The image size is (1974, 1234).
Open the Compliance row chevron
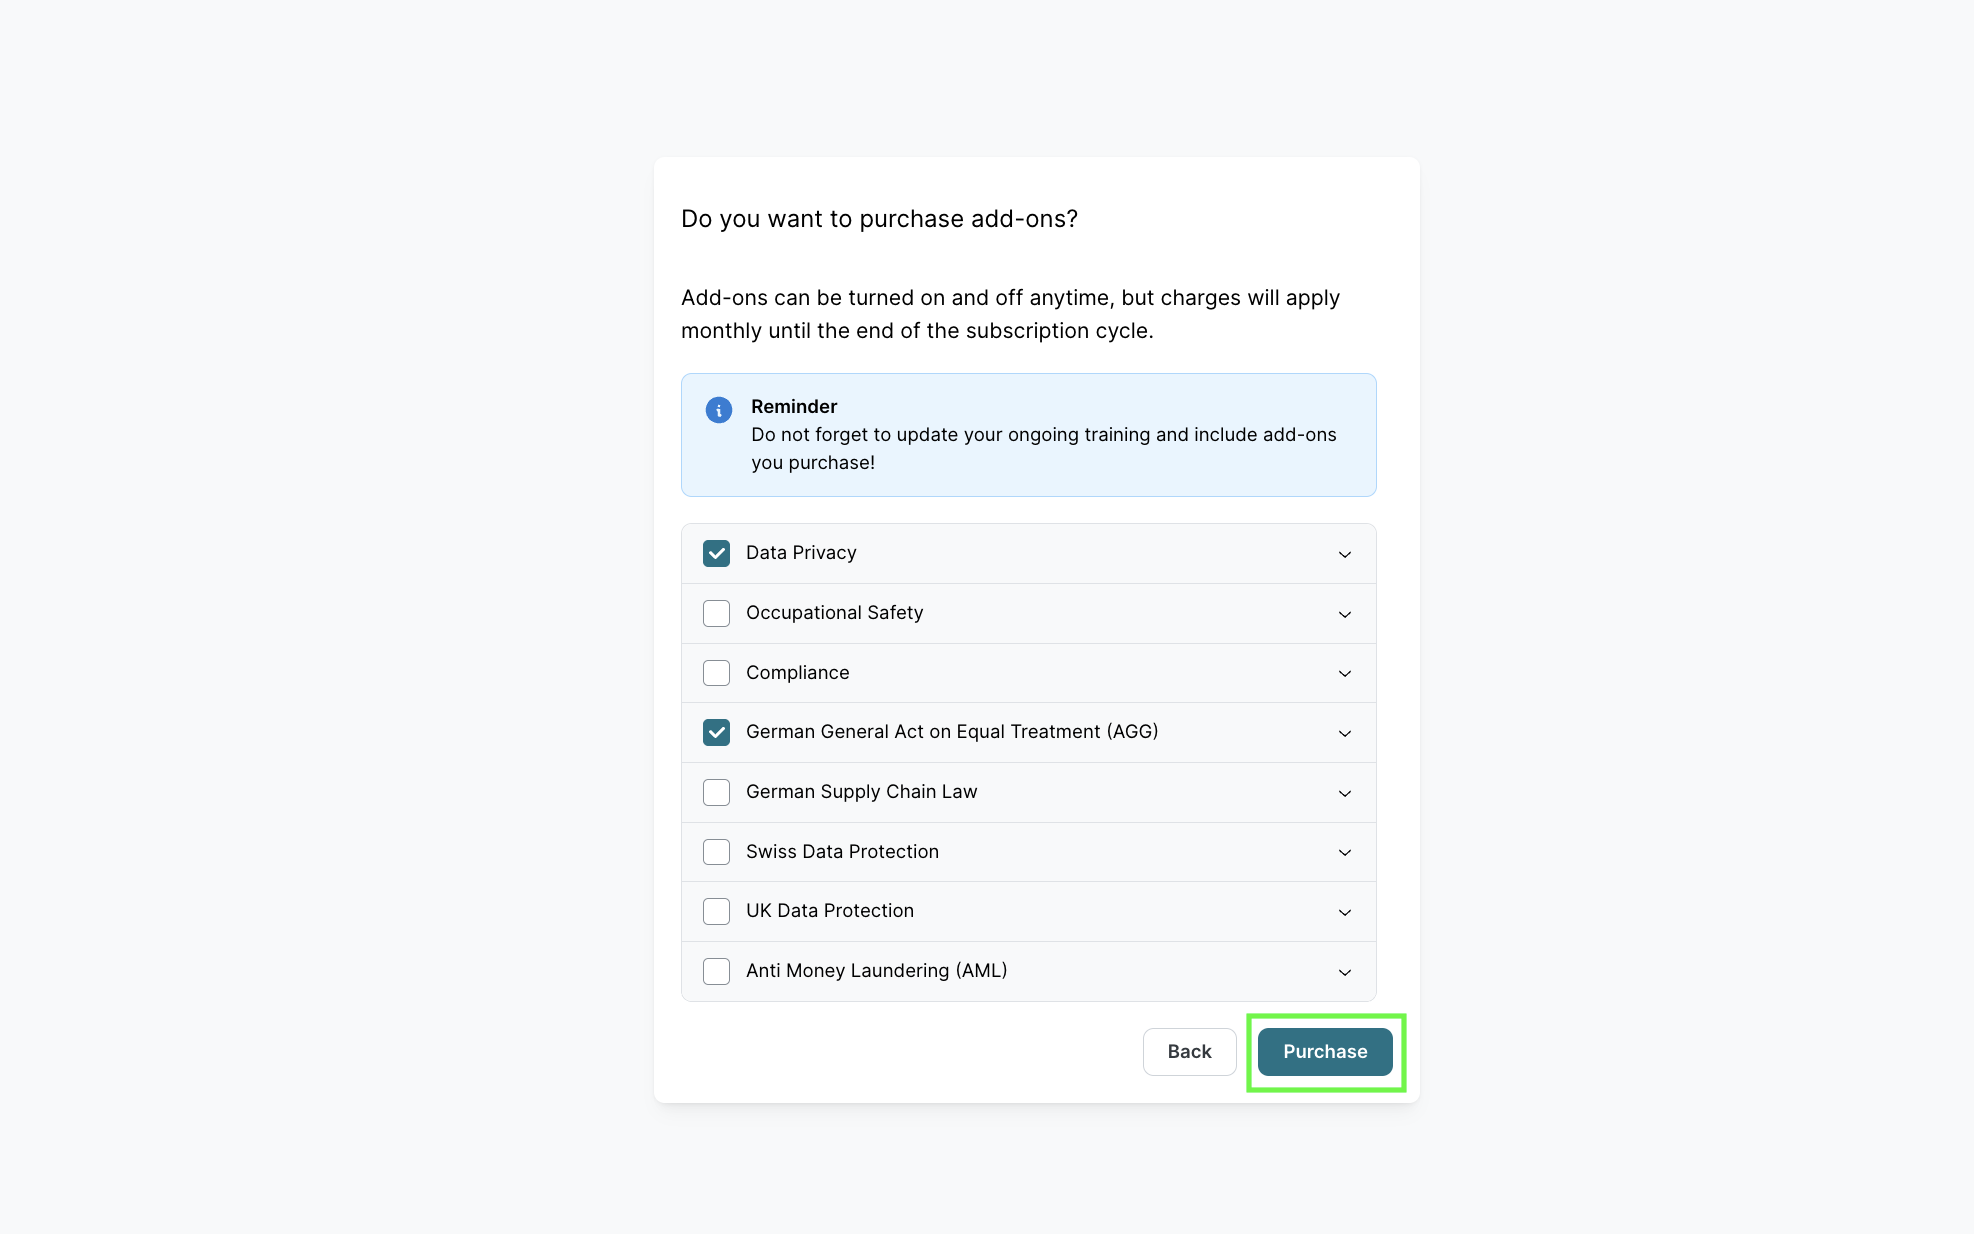click(x=1345, y=673)
